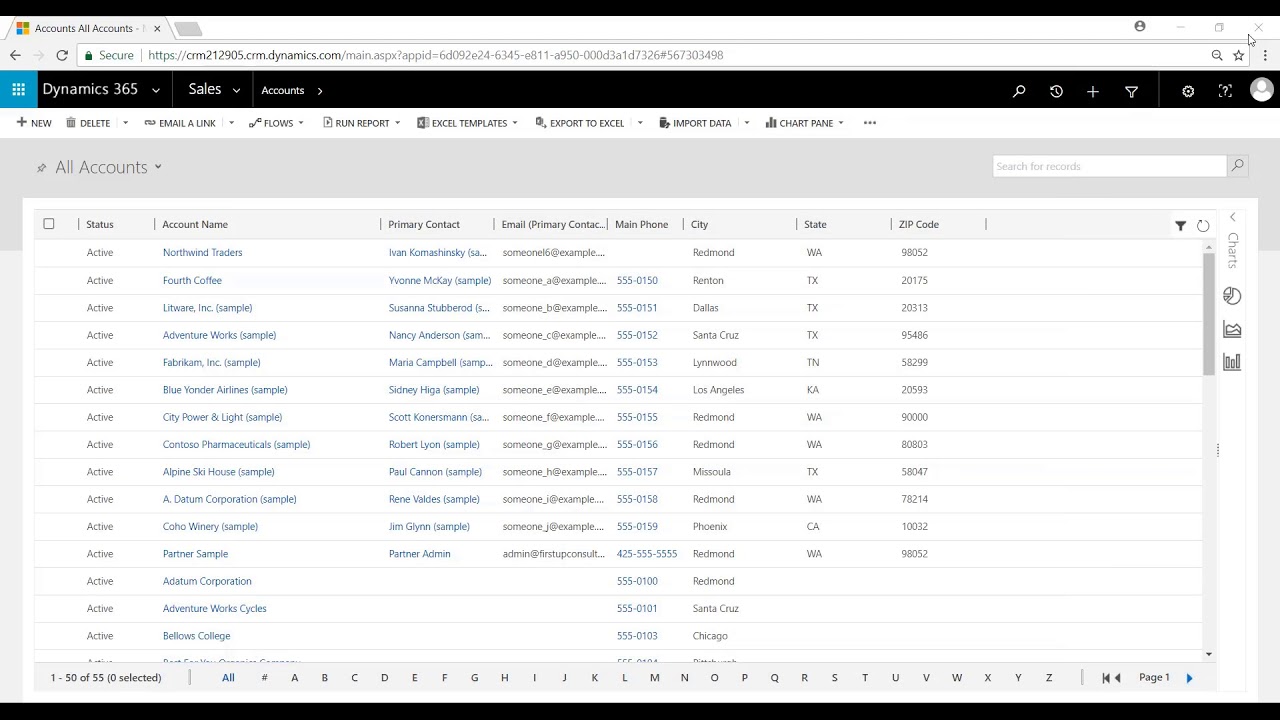Open Email a Link dropdown arrow
The width and height of the screenshot is (1280, 720).
pos(231,123)
